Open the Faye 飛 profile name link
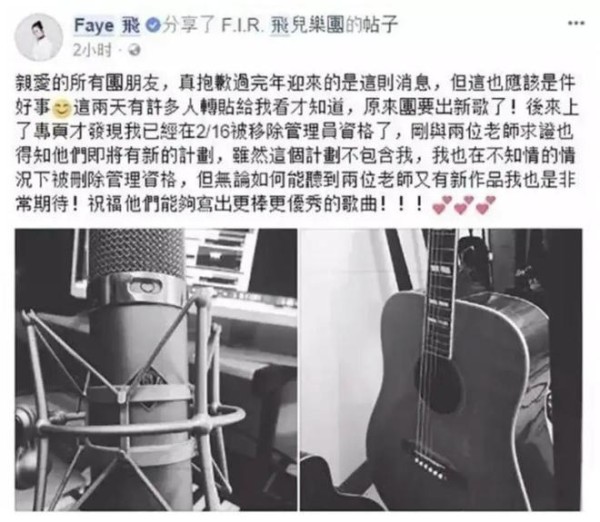 [x=107, y=26]
